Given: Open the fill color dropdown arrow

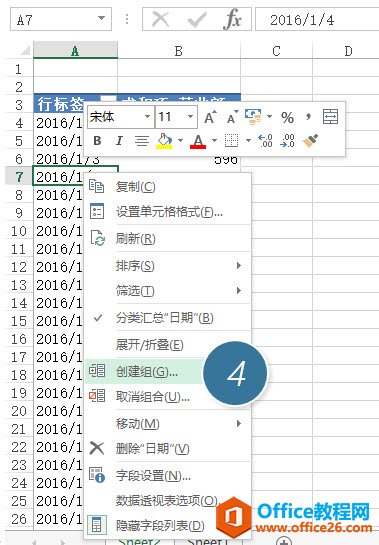Looking at the screenshot, I should pos(180,141).
